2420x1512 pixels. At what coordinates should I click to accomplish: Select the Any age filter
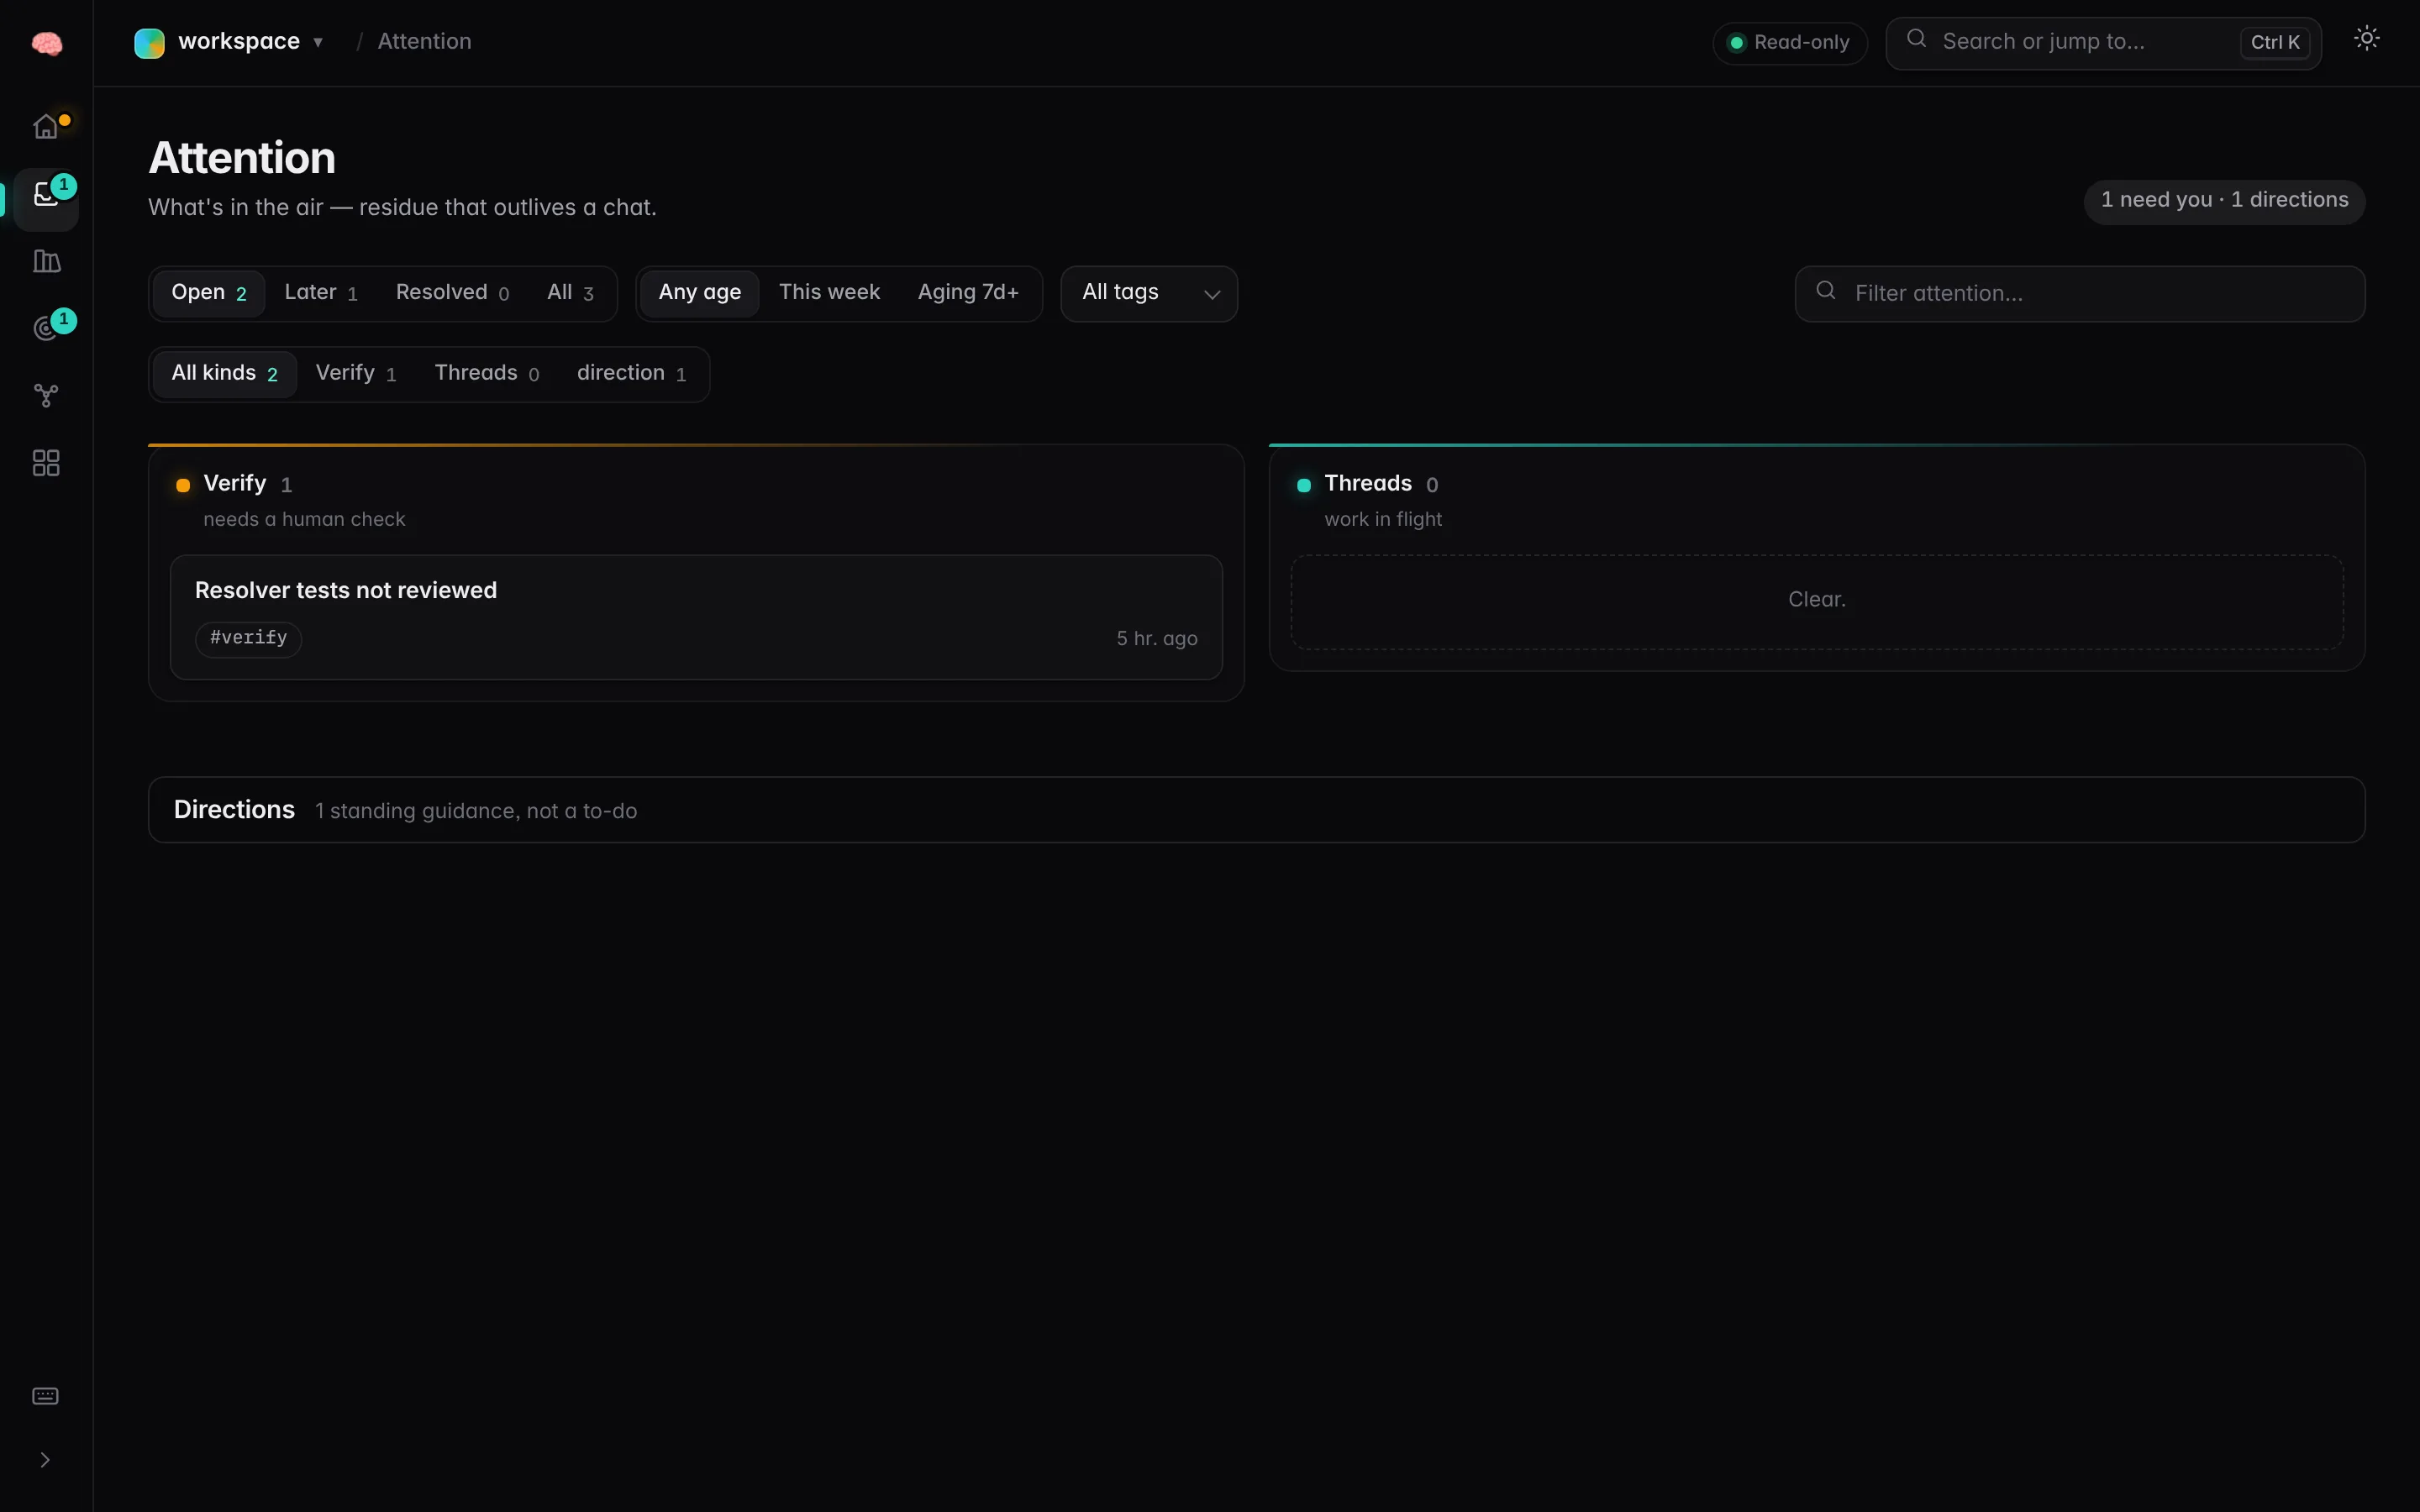(x=700, y=293)
